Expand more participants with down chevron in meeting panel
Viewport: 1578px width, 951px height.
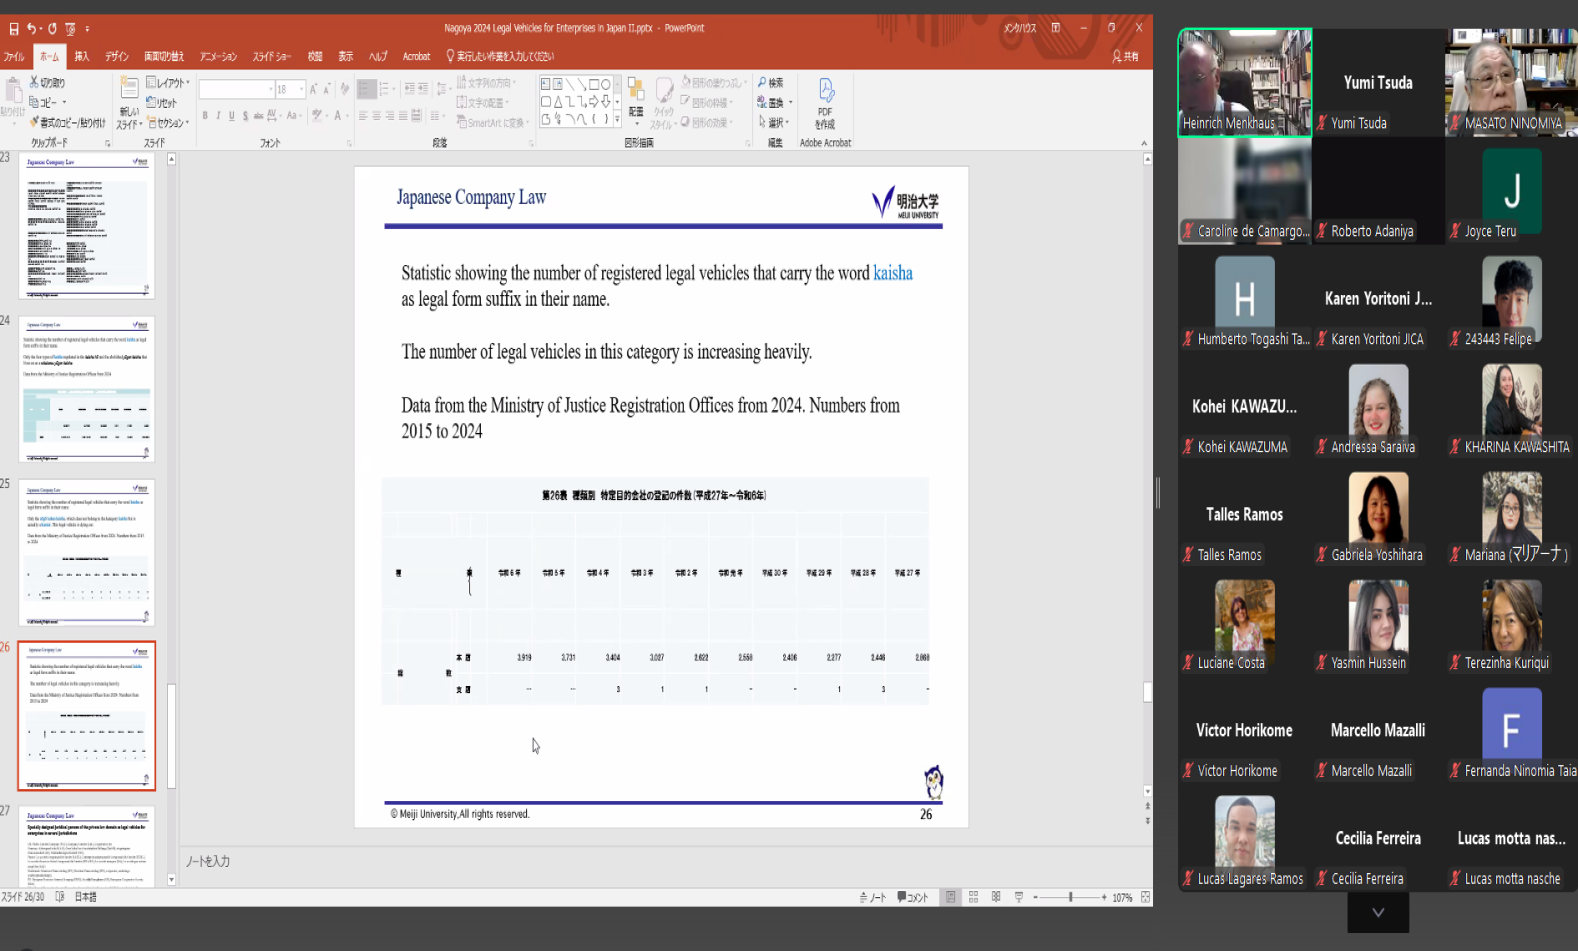pyautogui.click(x=1378, y=912)
